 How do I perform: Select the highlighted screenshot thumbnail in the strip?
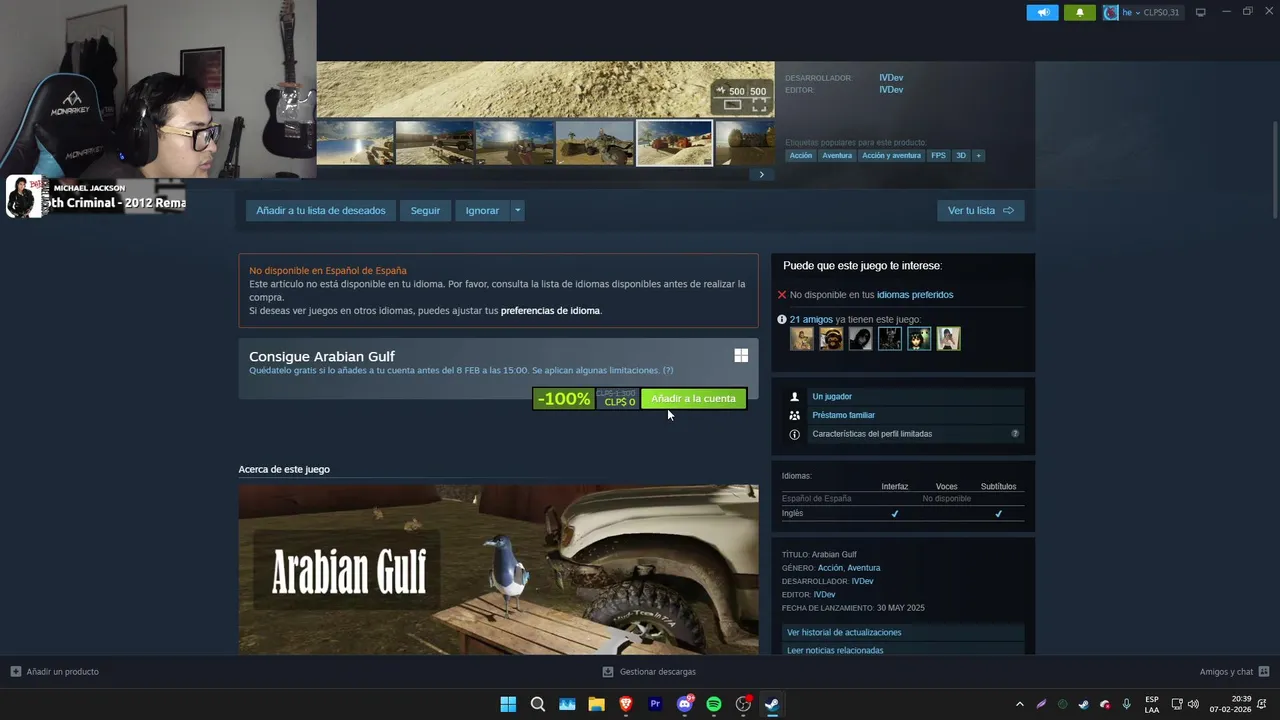tap(675, 143)
